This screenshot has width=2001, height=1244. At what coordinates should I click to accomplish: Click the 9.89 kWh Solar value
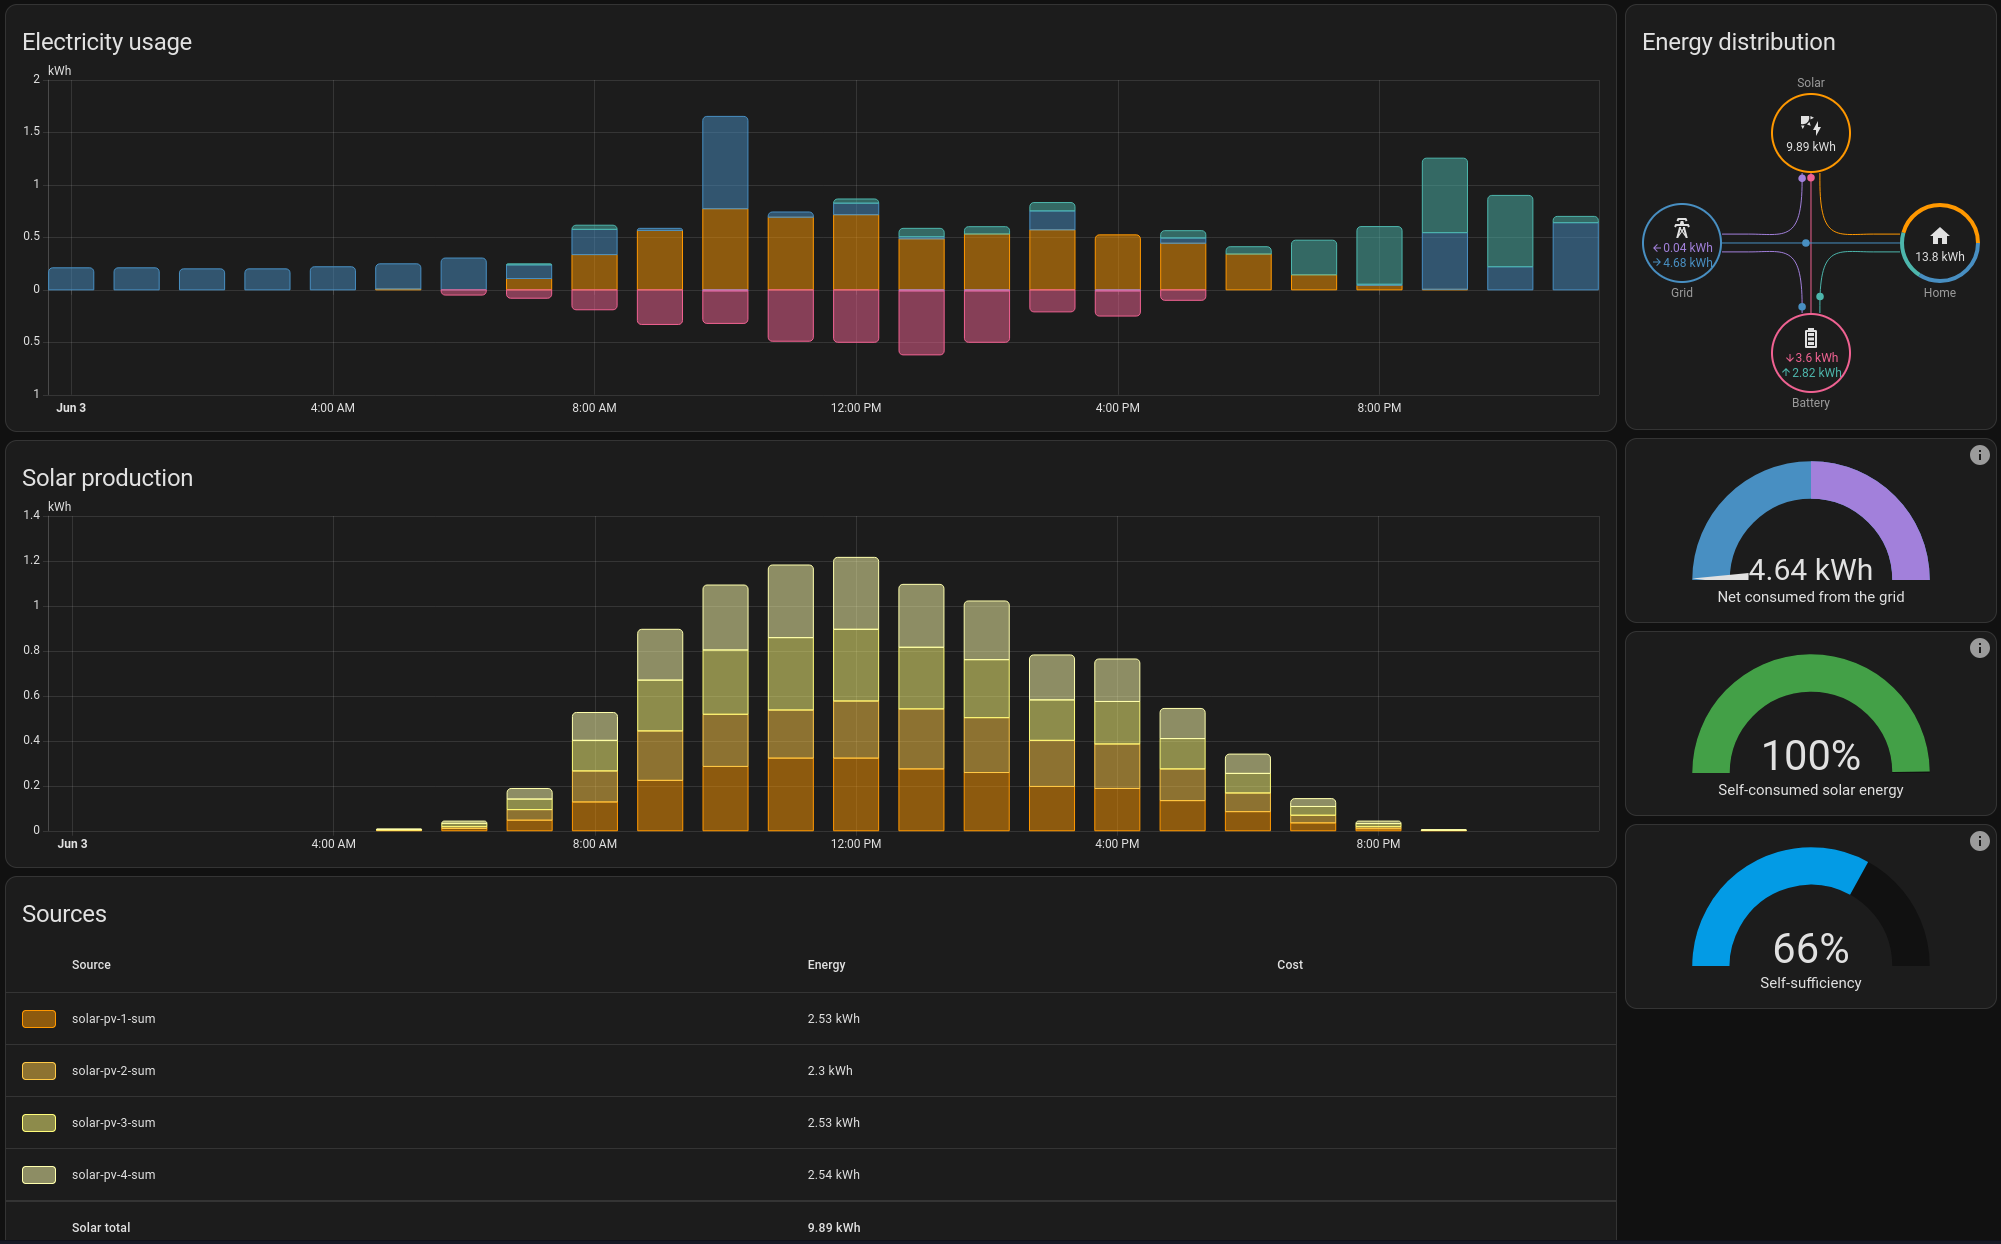[x=1810, y=147]
